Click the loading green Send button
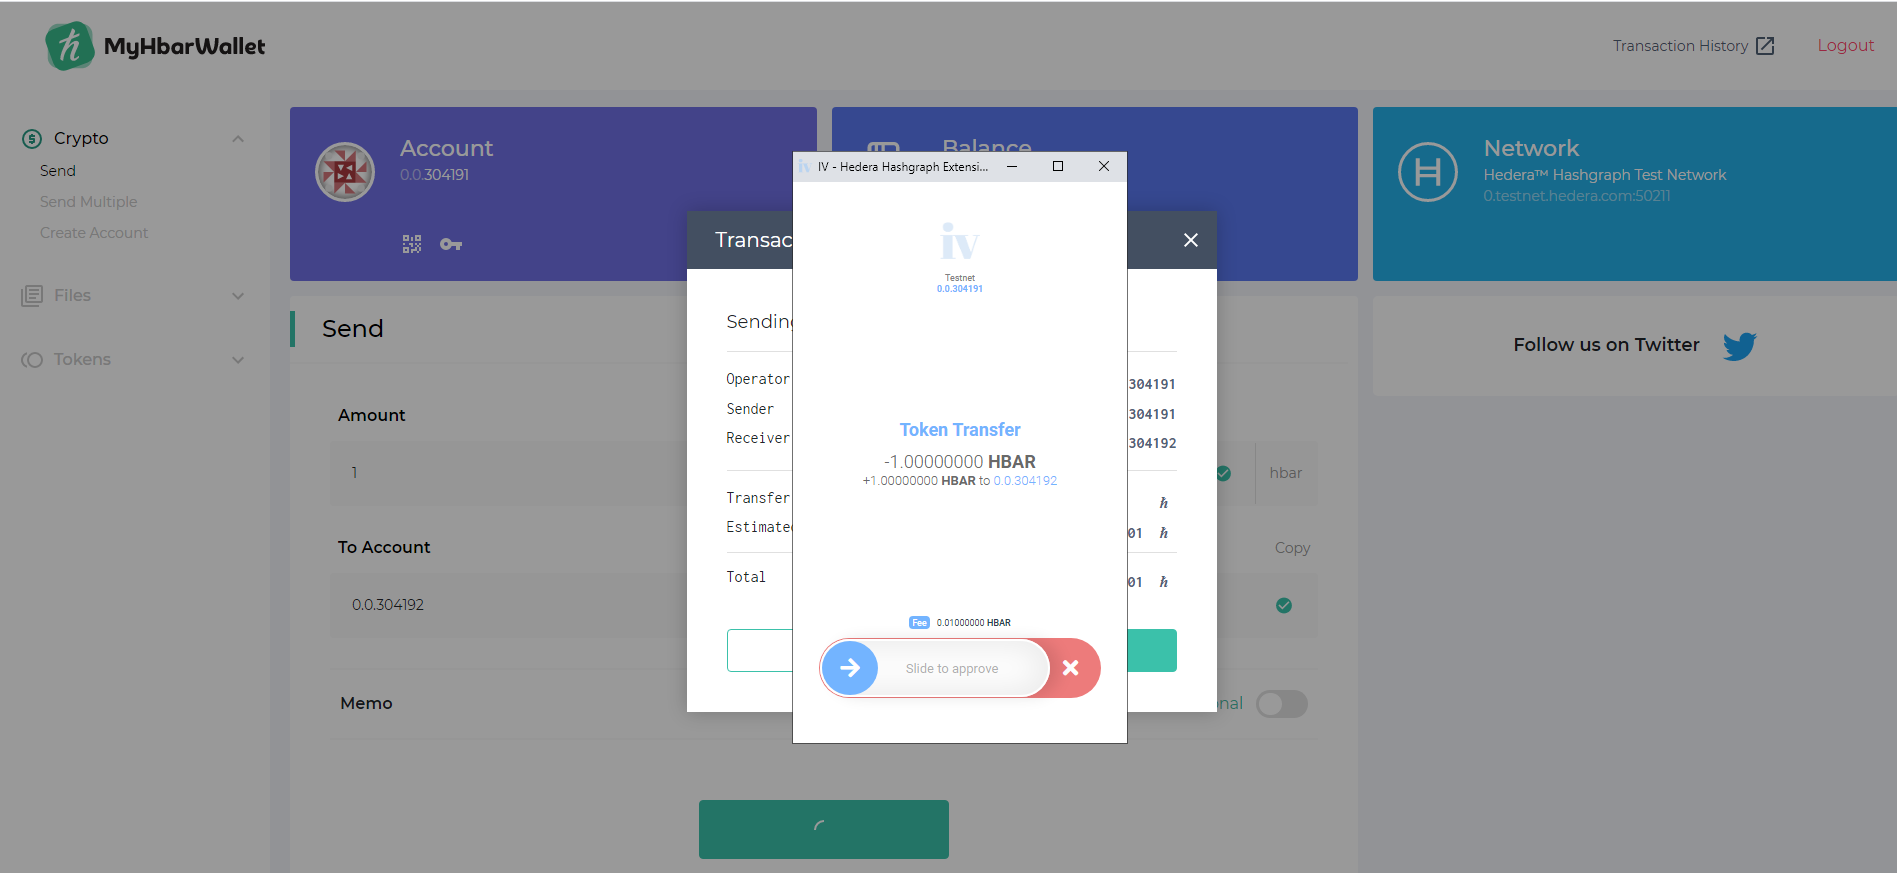 point(824,829)
